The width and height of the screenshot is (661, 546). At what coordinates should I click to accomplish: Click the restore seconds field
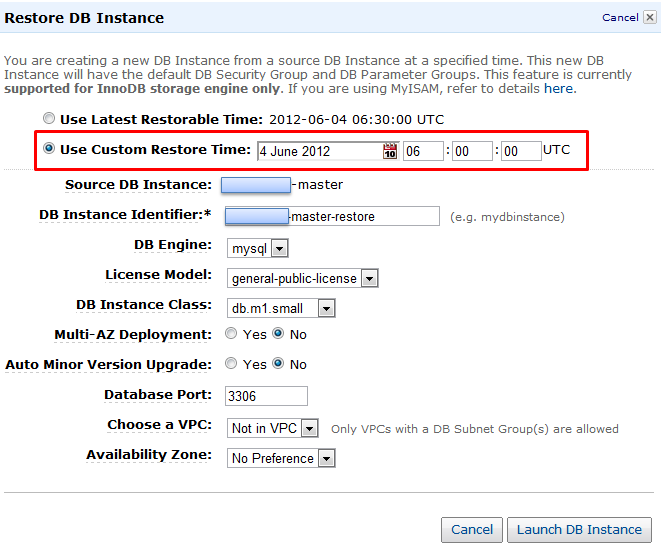[521, 151]
